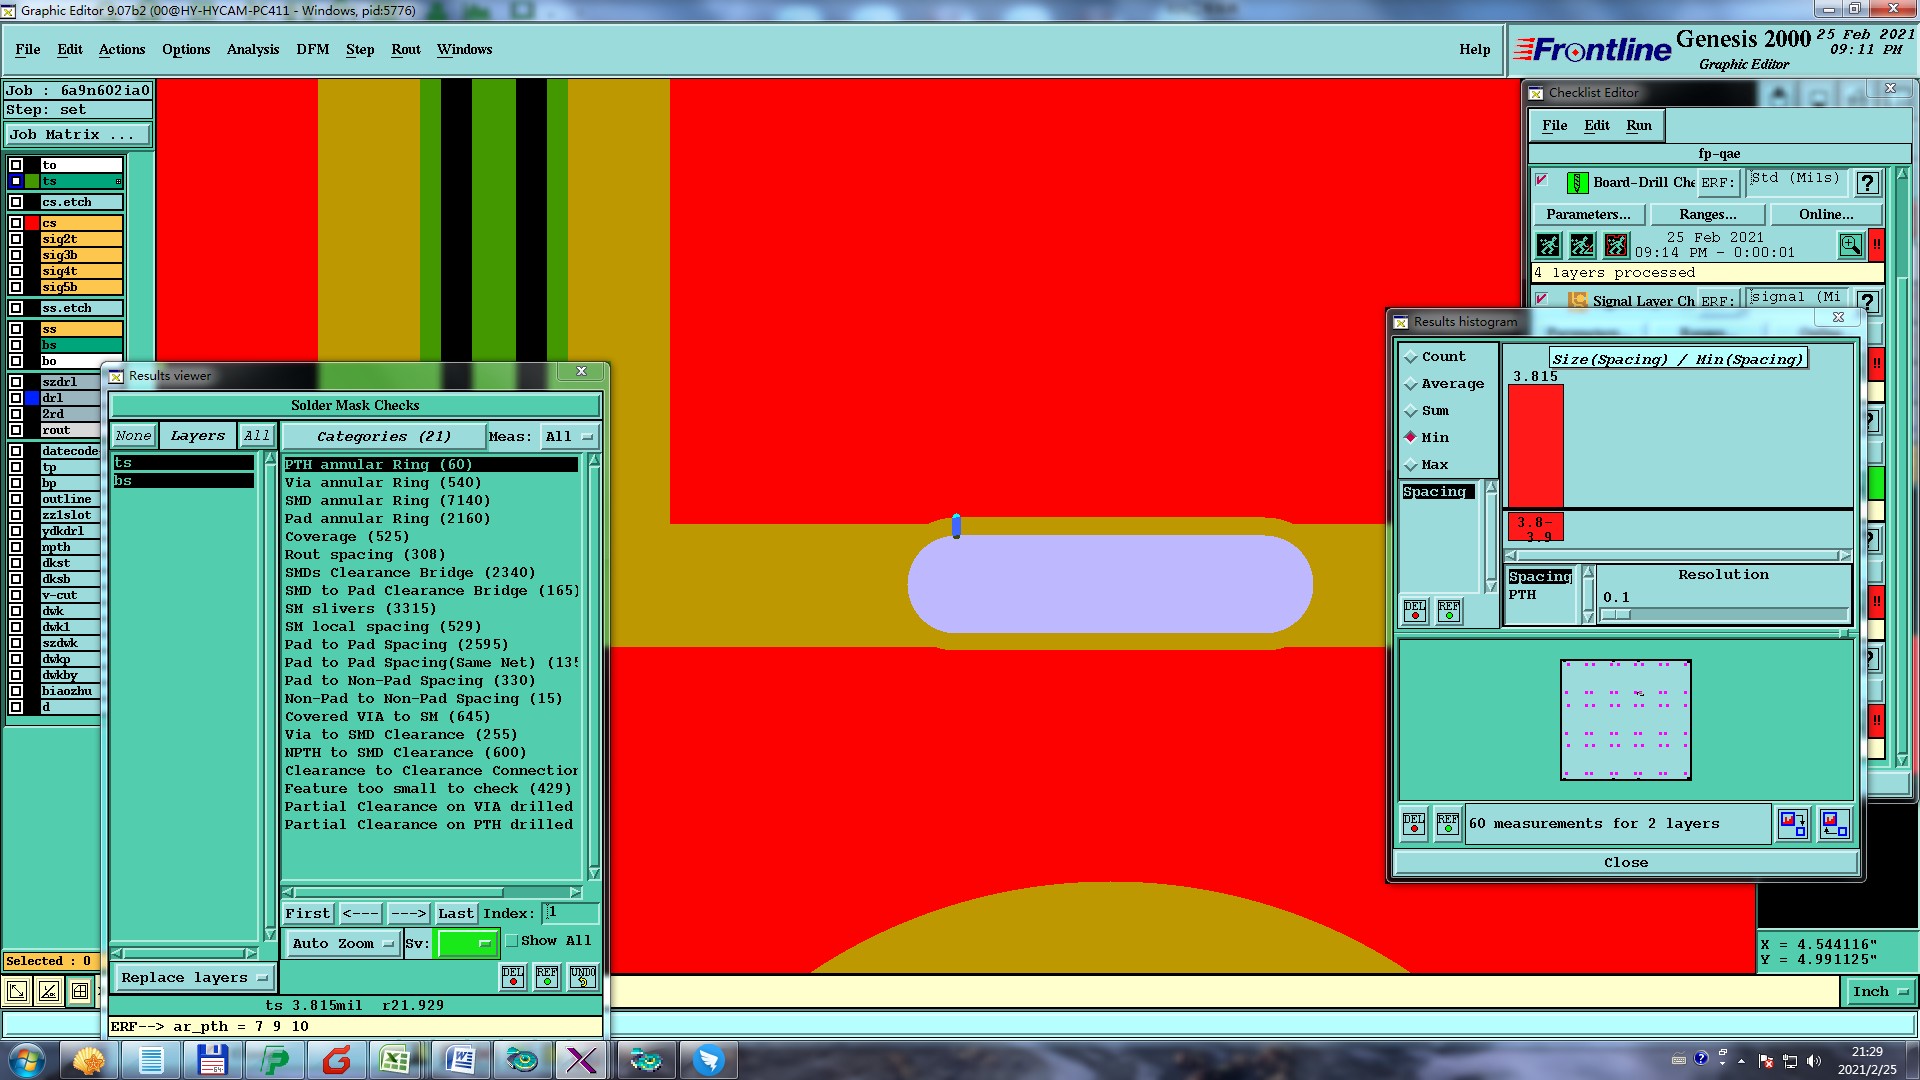The height and width of the screenshot is (1080, 1920).
Task: Click the rightmost histogram transfer icon
Action: 1834,824
